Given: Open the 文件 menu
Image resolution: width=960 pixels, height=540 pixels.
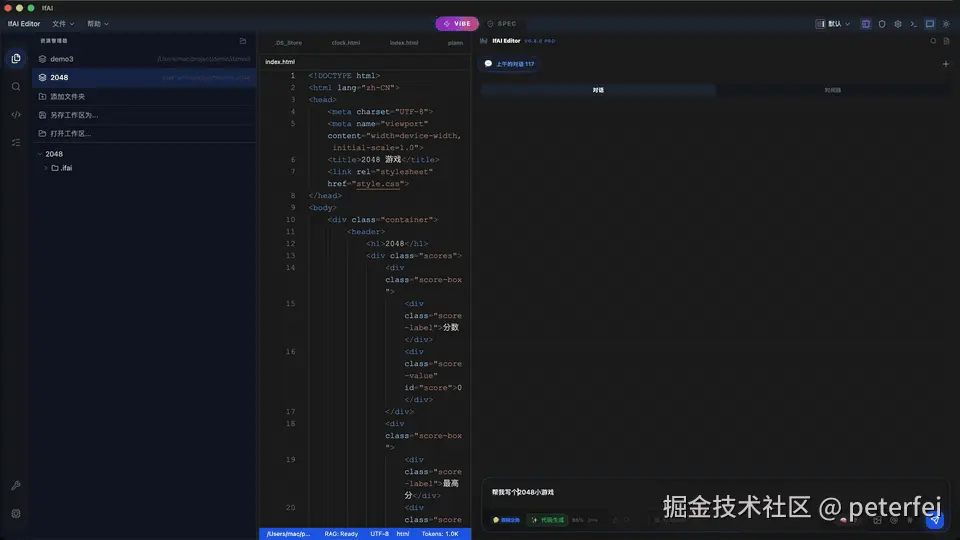Looking at the screenshot, I should tap(62, 24).
